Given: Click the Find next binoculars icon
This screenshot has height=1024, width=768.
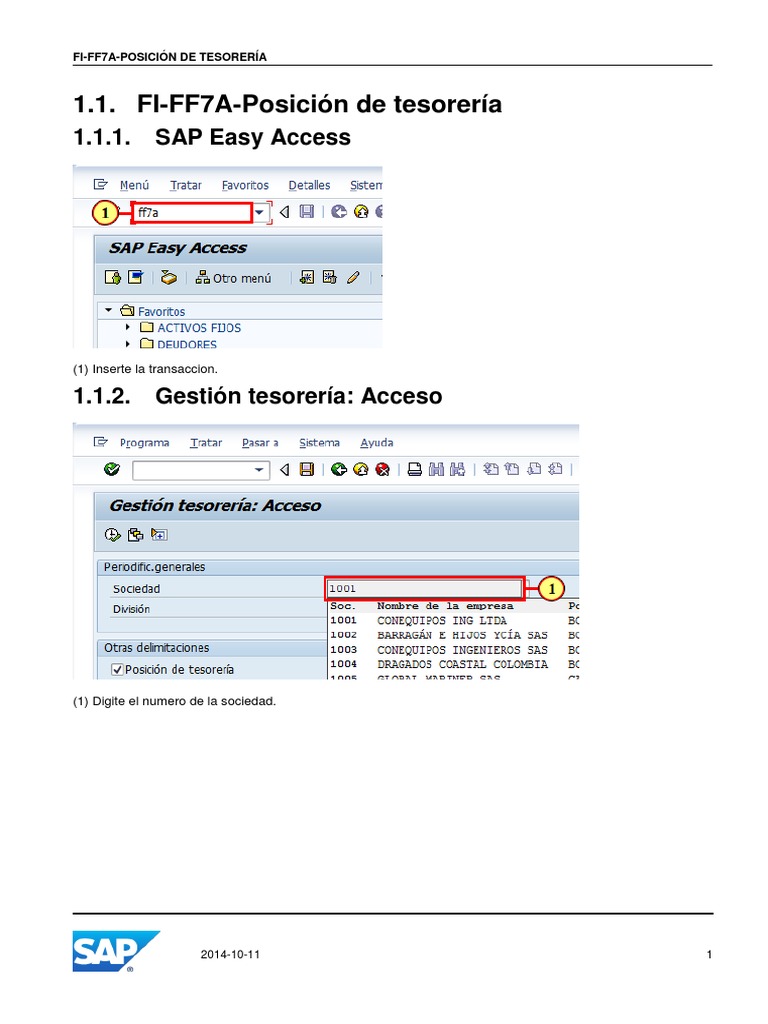Looking at the screenshot, I should point(458,470).
